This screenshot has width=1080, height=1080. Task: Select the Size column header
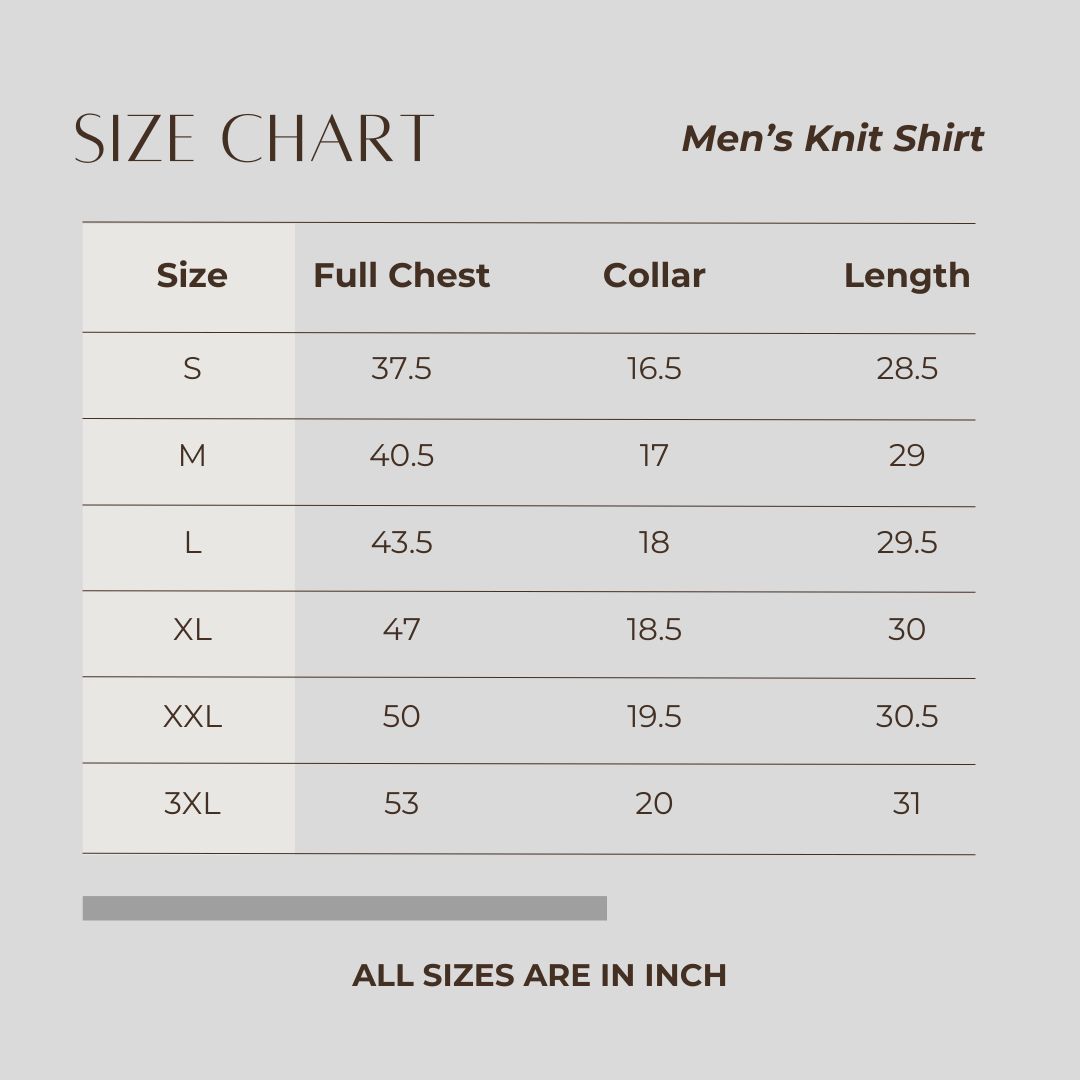click(192, 276)
